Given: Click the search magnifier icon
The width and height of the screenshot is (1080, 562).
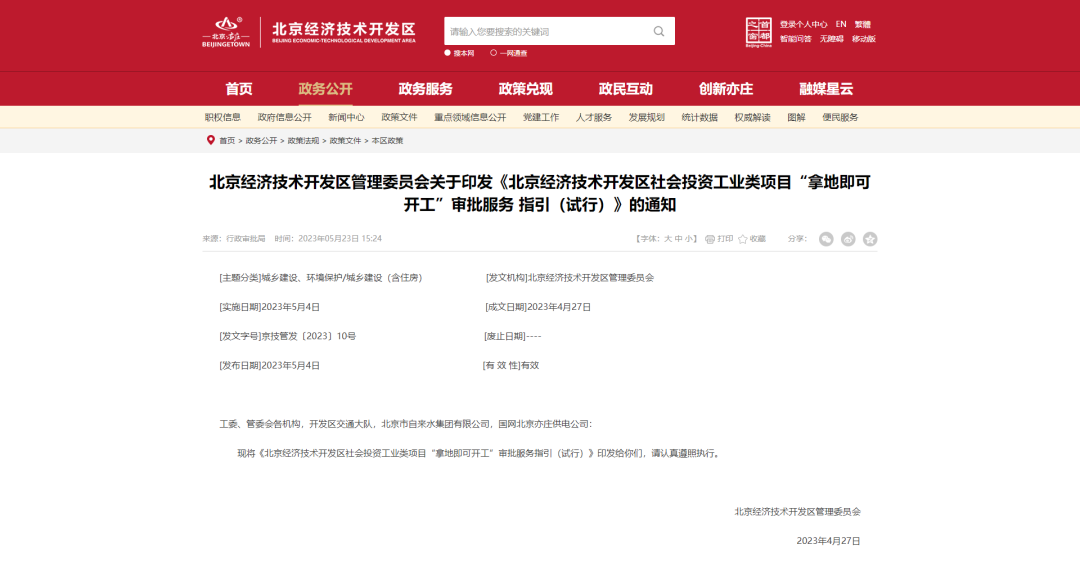Looking at the screenshot, I should [x=658, y=31].
